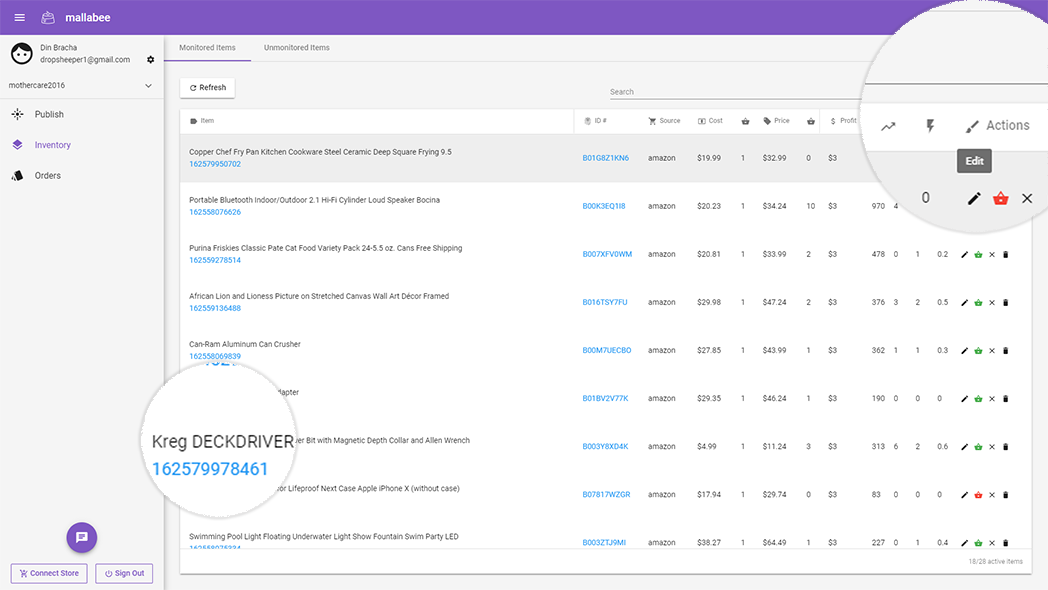Select Swimming Pool Light Floating item title
Screen dimensions: 1048x590
[x=323, y=537]
